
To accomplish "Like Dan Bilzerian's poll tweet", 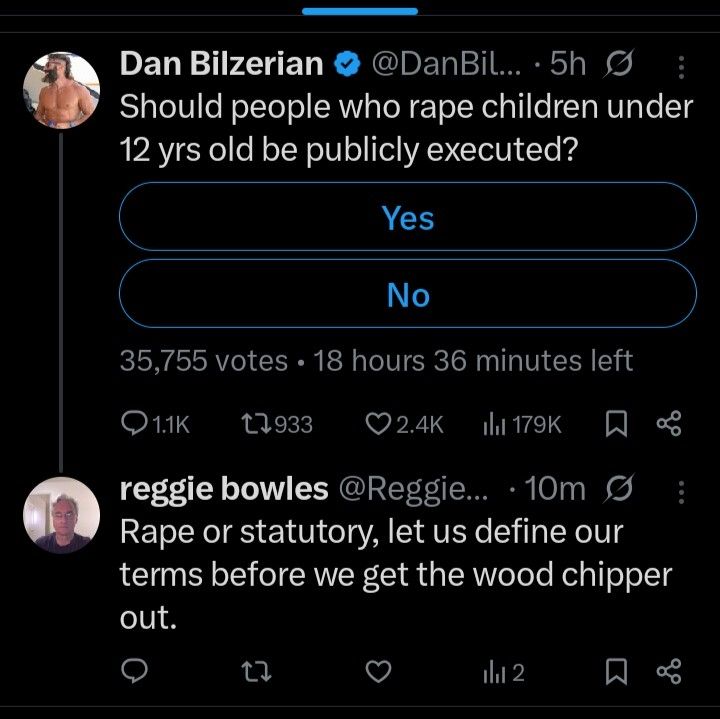I will [377, 425].
